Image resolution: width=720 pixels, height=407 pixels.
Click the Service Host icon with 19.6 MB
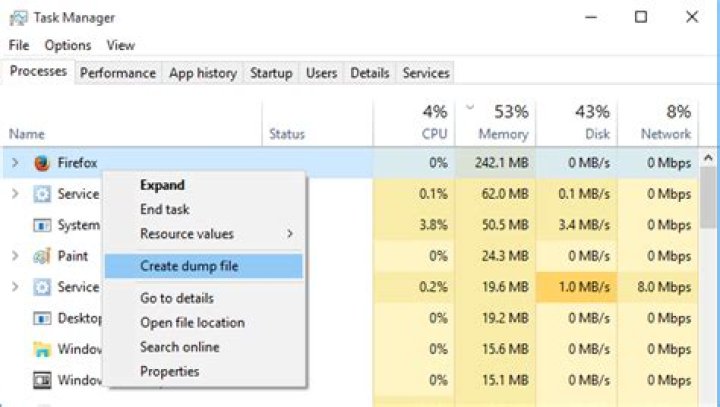coord(42,287)
